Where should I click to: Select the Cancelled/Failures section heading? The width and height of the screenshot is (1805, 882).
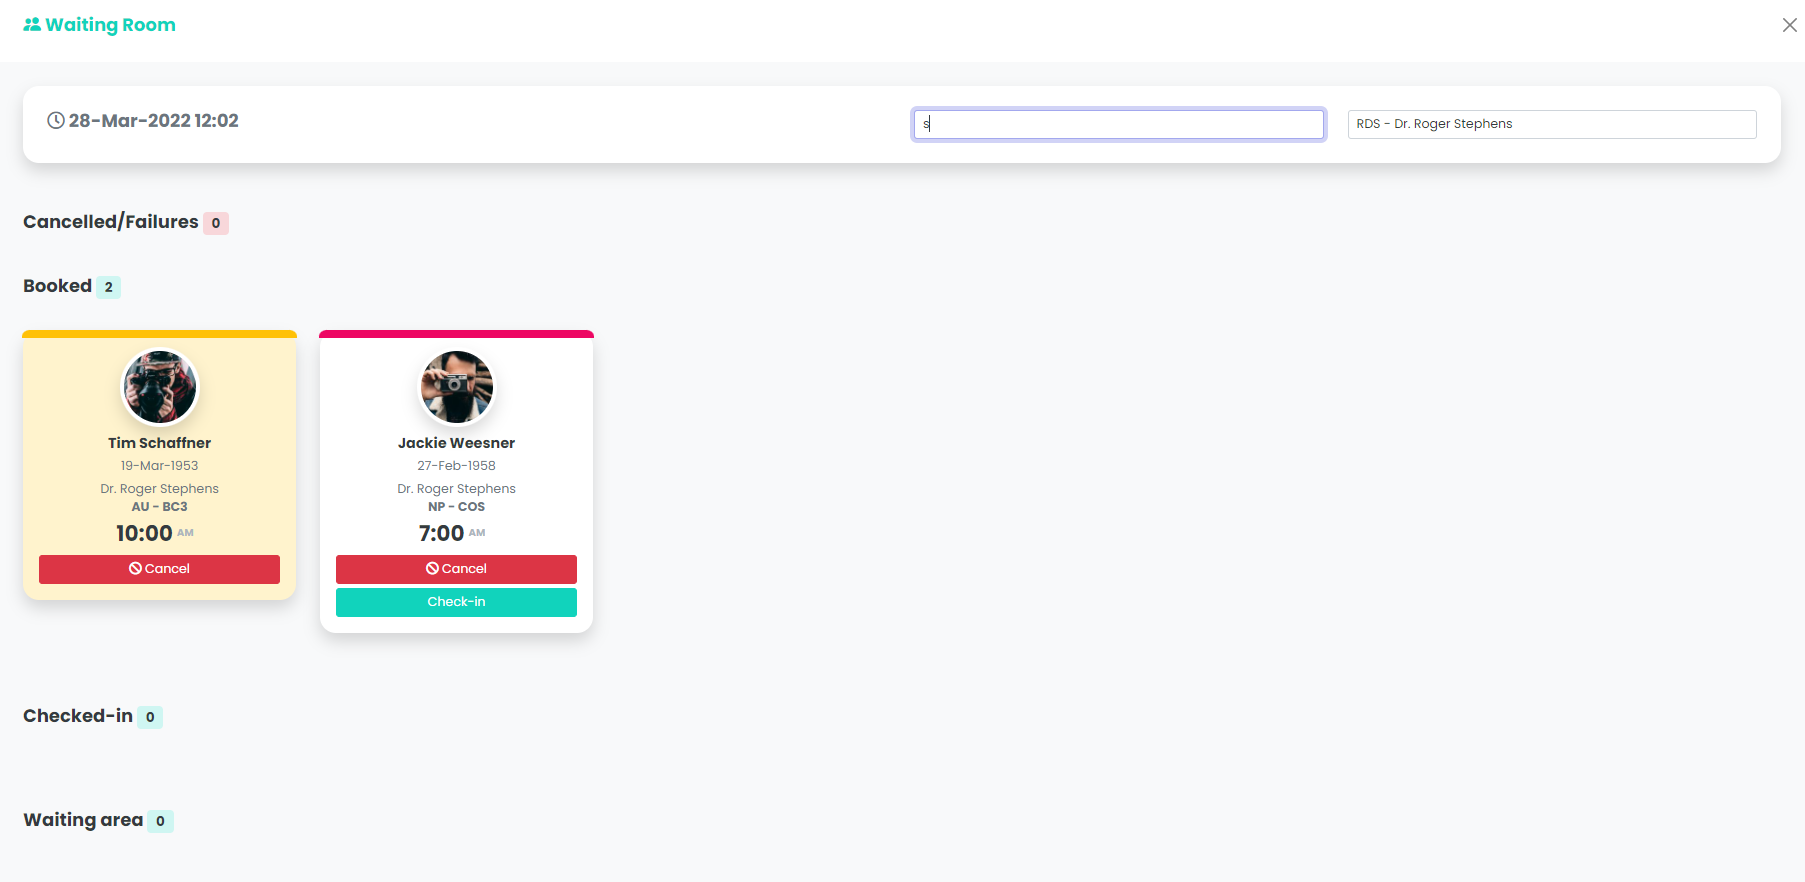[111, 222]
